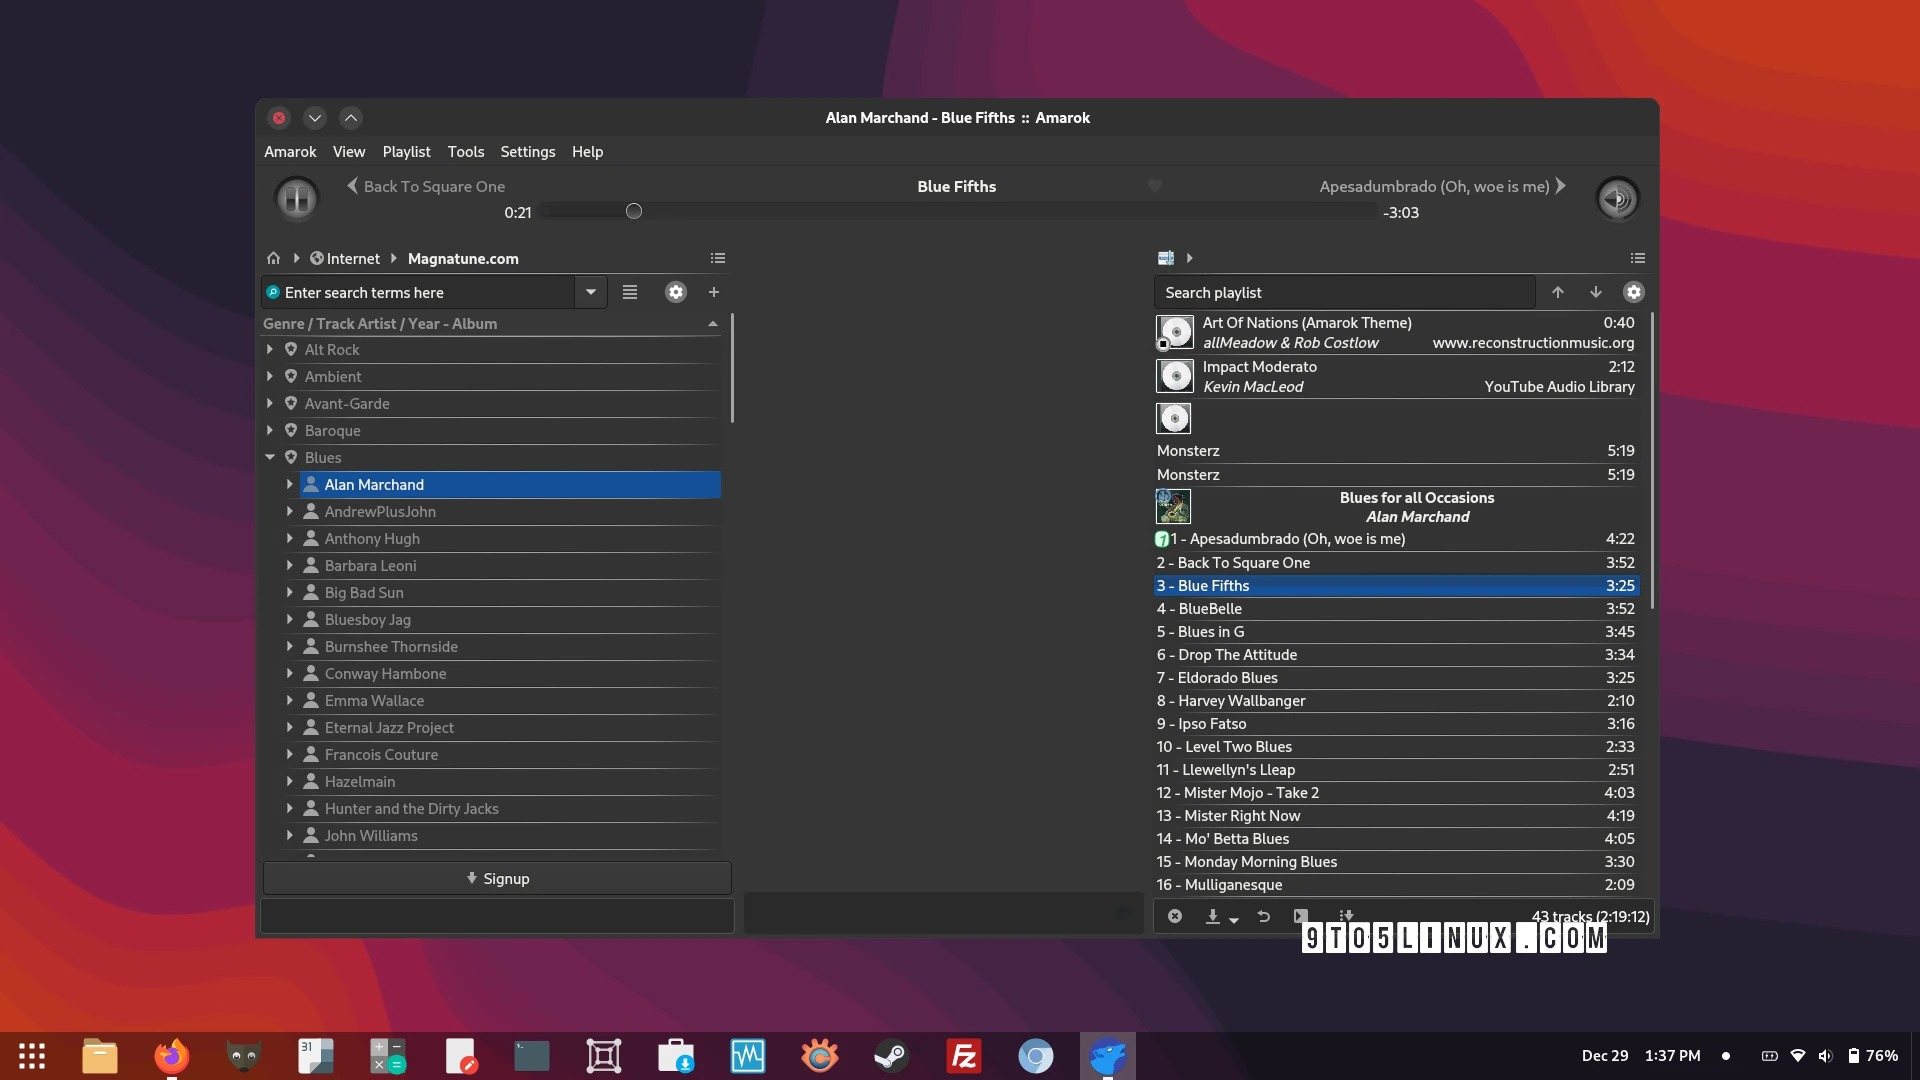Jump to the next search result down arrow
This screenshot has height=1080, width=1920.
(1596, 292)
